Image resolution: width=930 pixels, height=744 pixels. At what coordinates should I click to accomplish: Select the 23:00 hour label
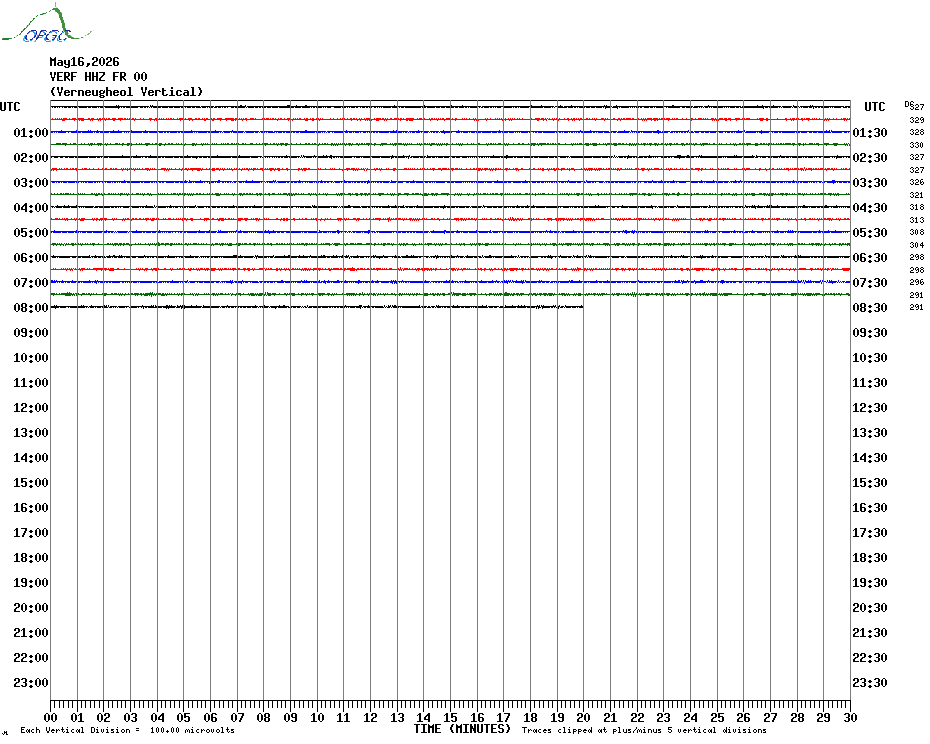click(31, 683)
